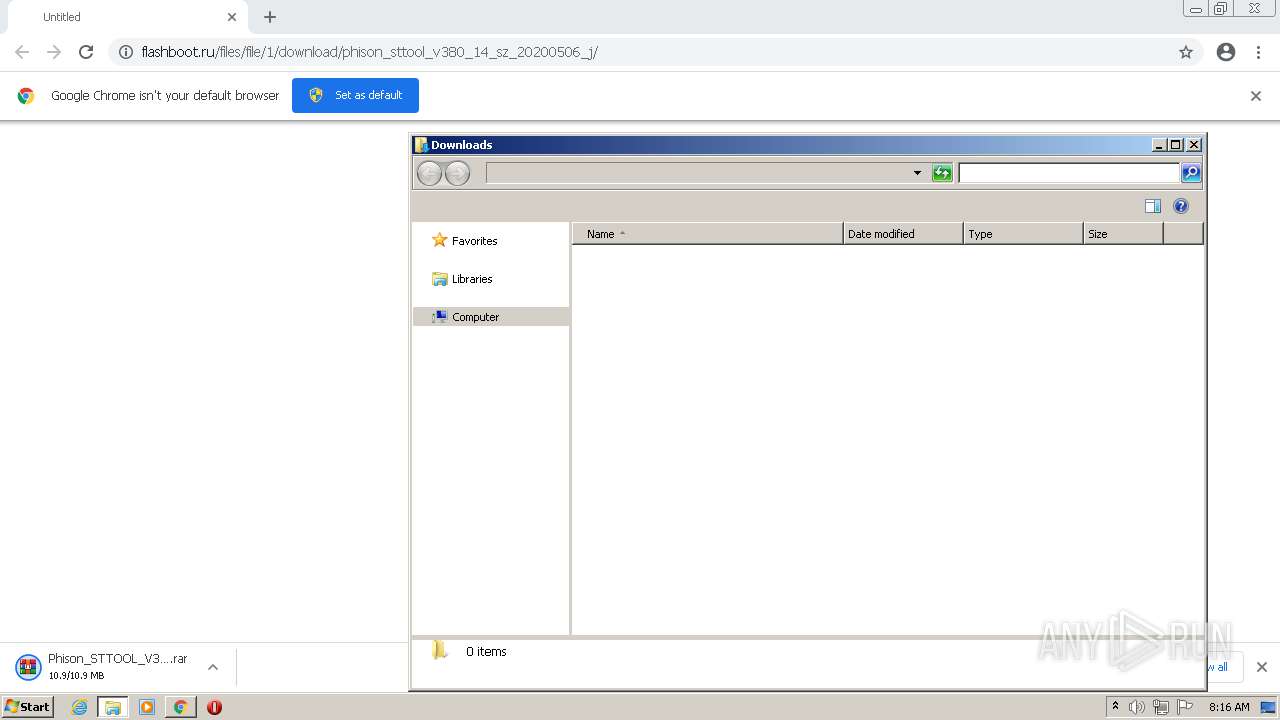Dismiss the default browser notification bar
This screenshot has height=720, width=1280.
[x=1256, y=96]
